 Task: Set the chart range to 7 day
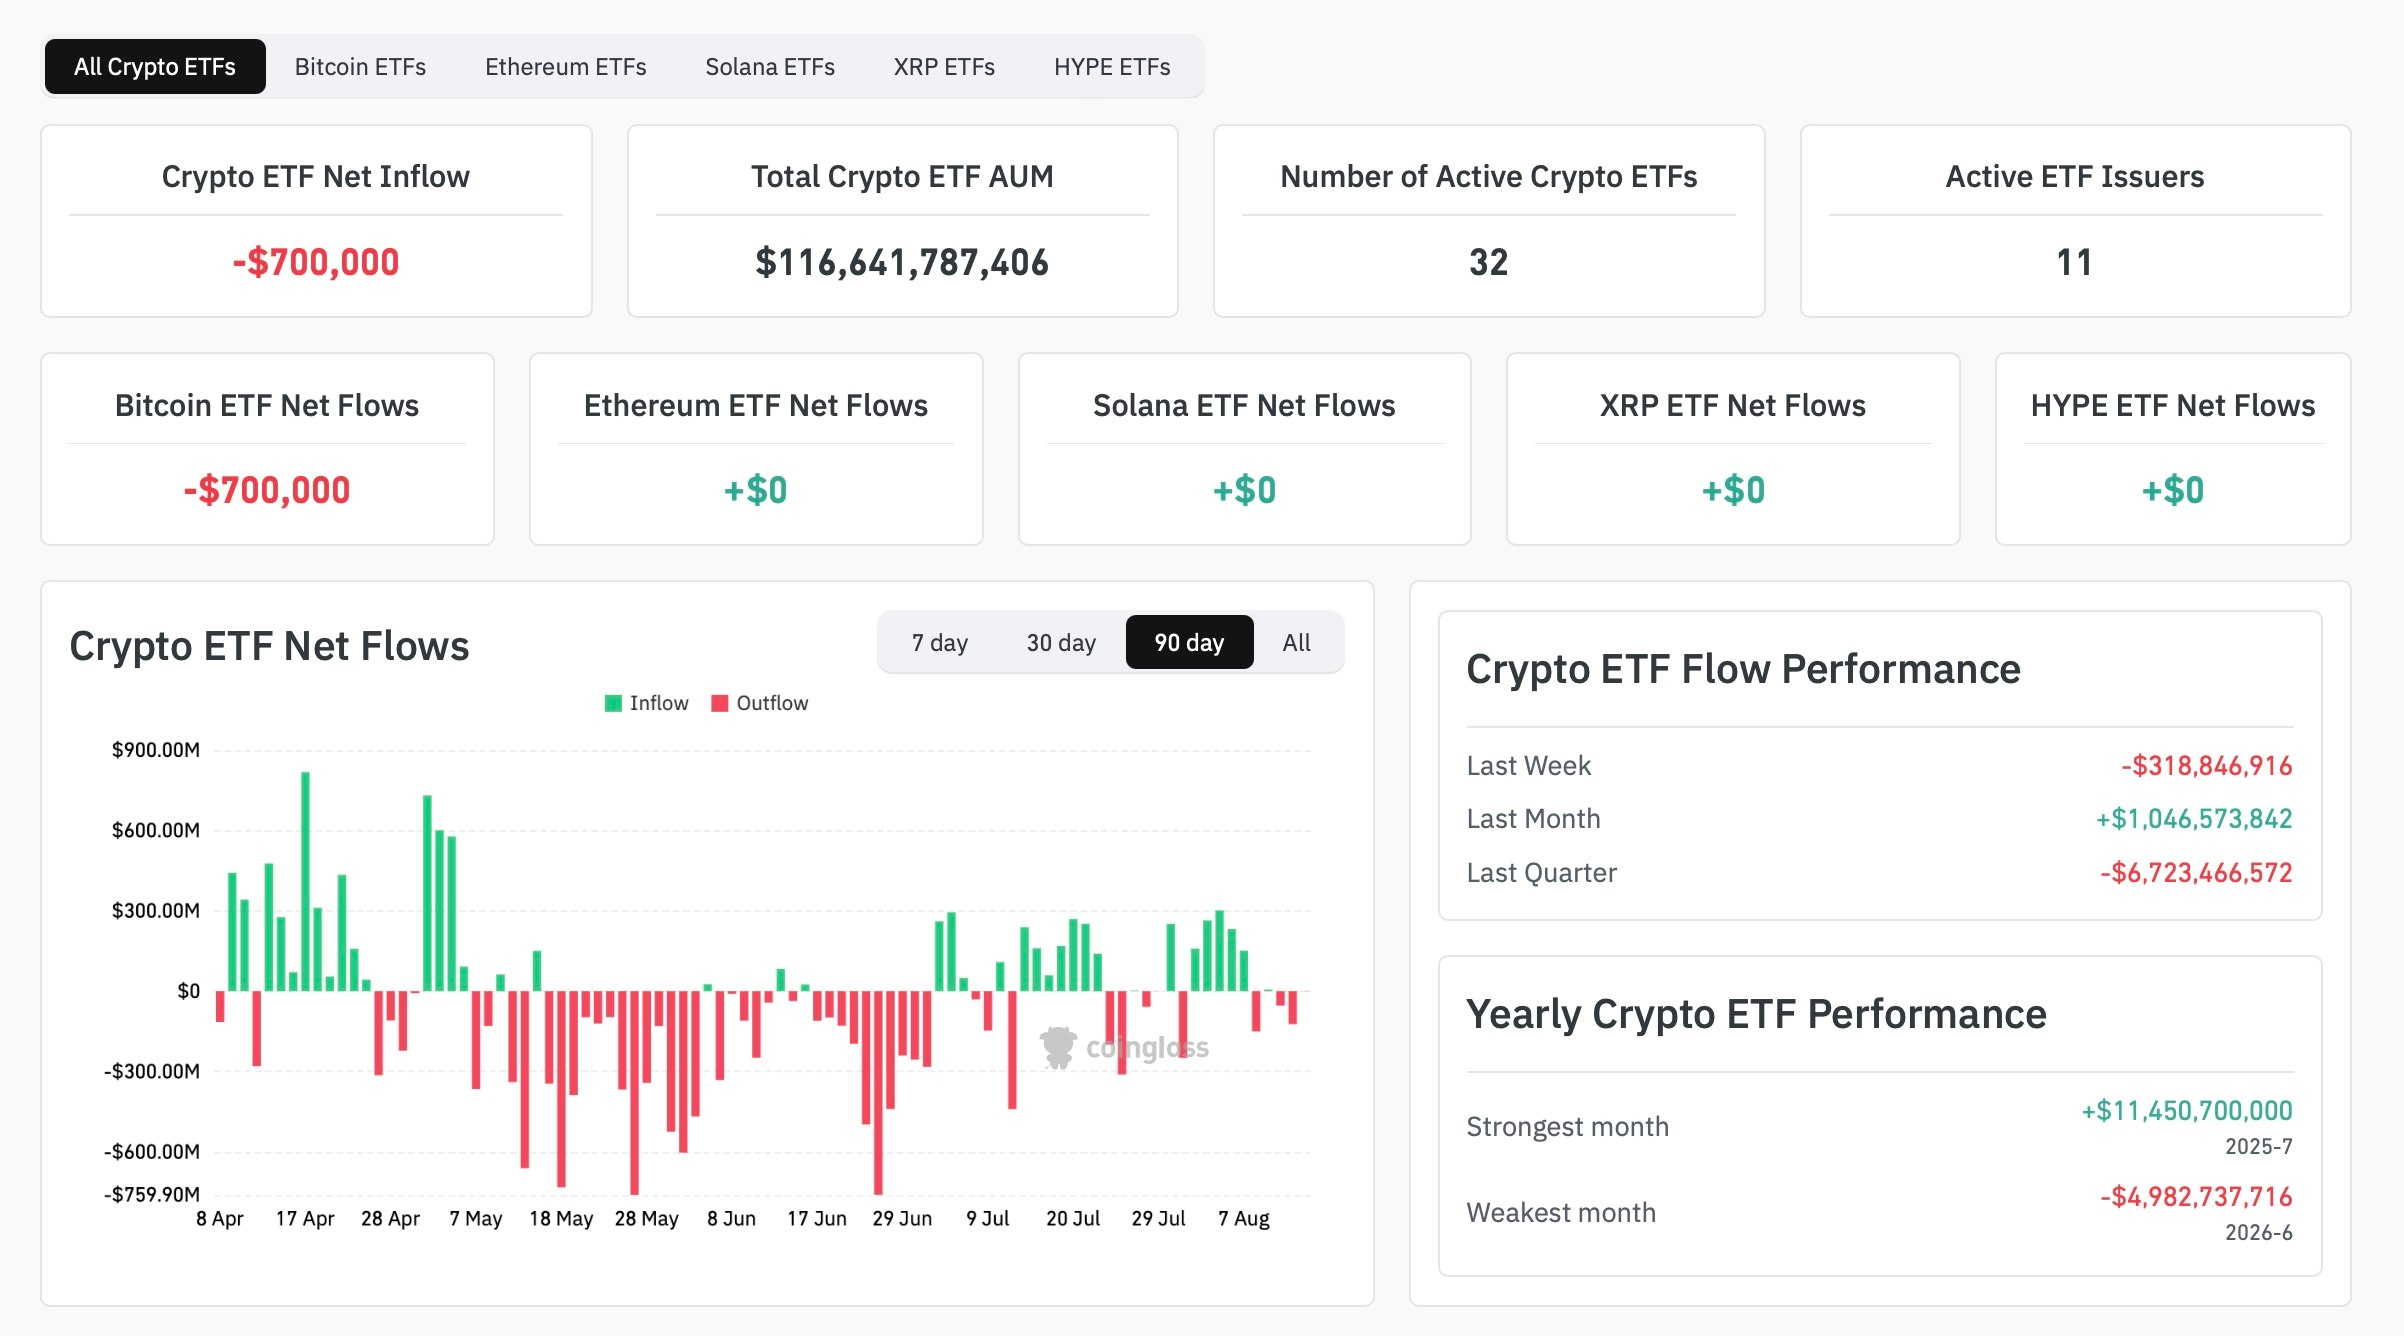940,642
